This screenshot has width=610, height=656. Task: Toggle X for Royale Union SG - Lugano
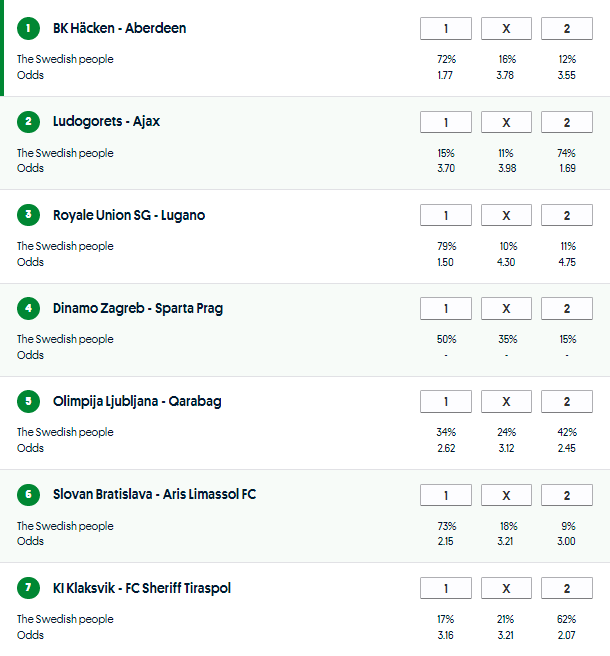(506, 215)
